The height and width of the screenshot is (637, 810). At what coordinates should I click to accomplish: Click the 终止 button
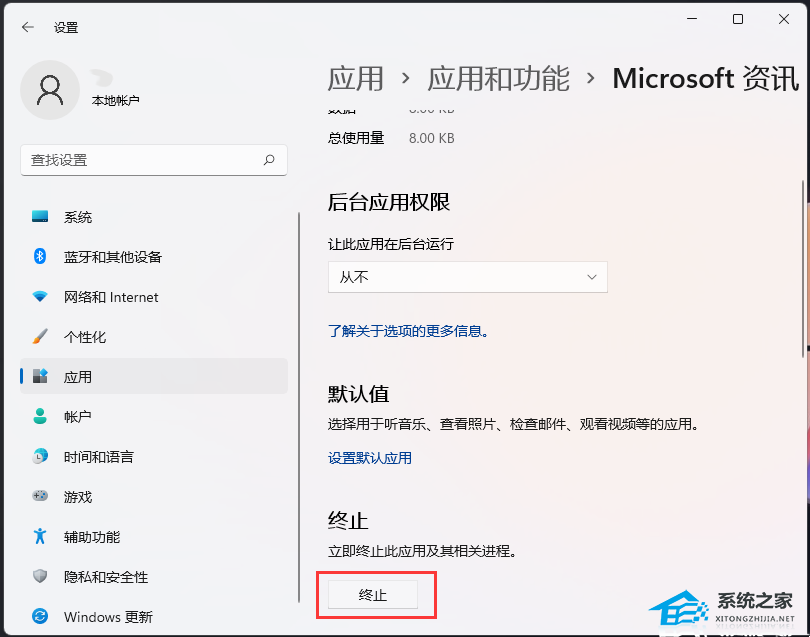[372, 595]
